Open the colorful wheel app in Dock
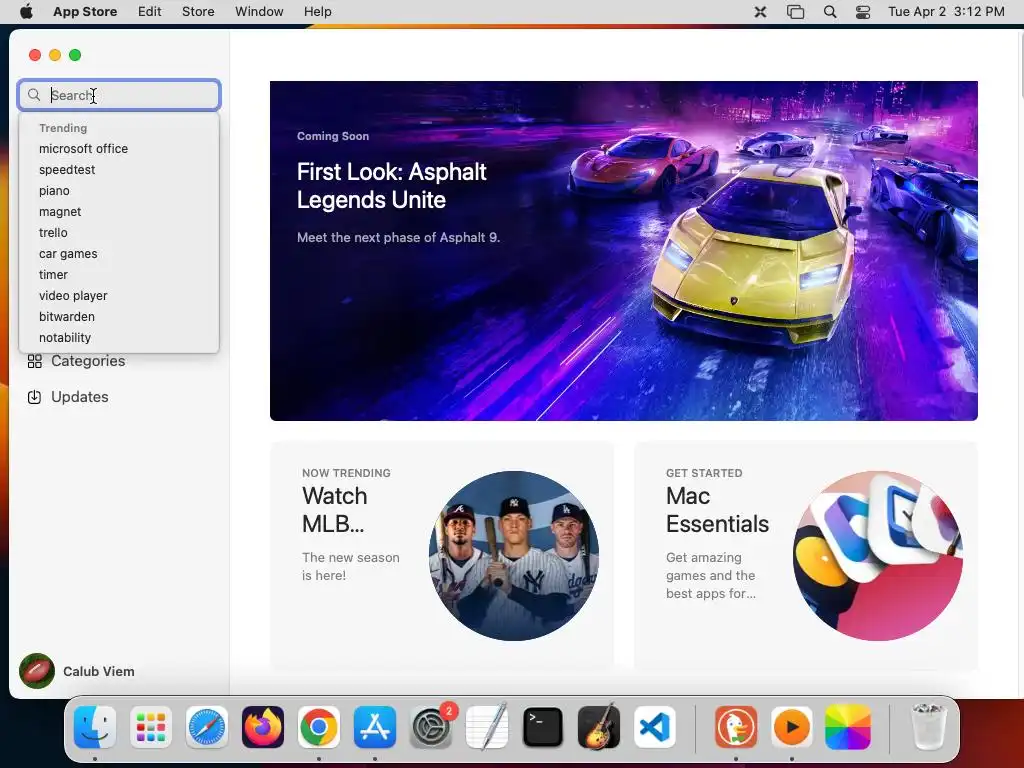Image resolution: width=1024 pixels, height=768 pixels. point(848,727)
